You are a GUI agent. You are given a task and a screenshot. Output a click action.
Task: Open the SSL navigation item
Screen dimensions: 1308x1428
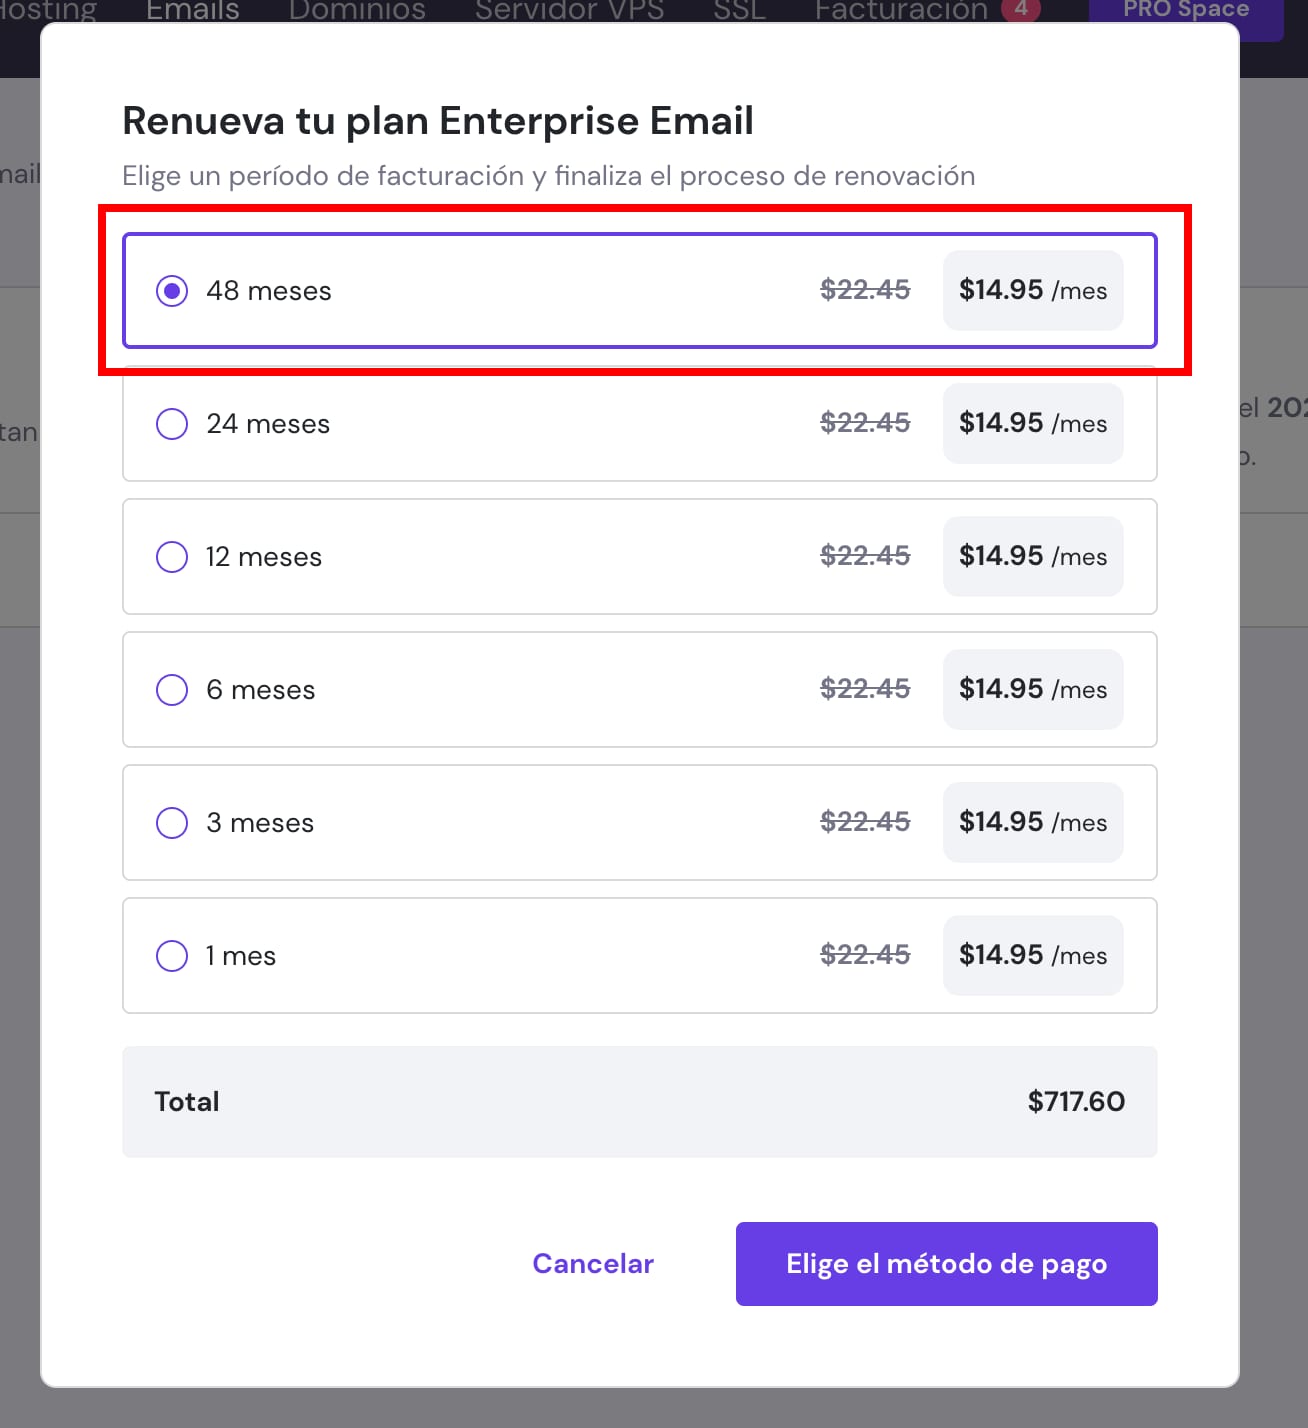[x=739, y=10]
